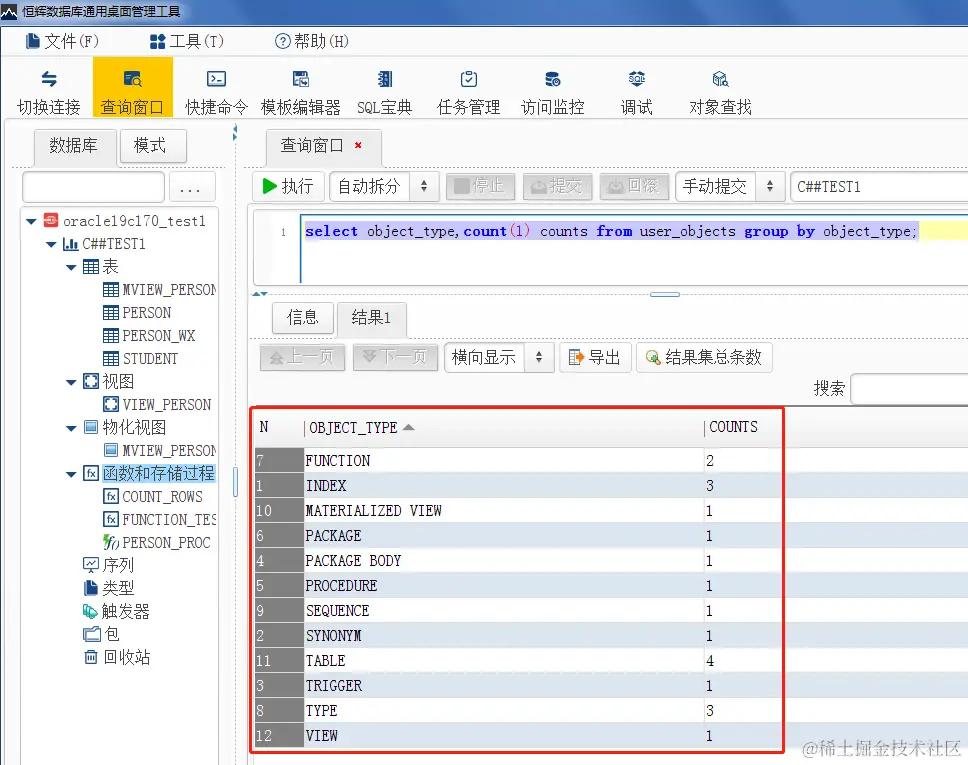Open 对象查找 object search icon

pyautogui.click(x=720, y=79)
